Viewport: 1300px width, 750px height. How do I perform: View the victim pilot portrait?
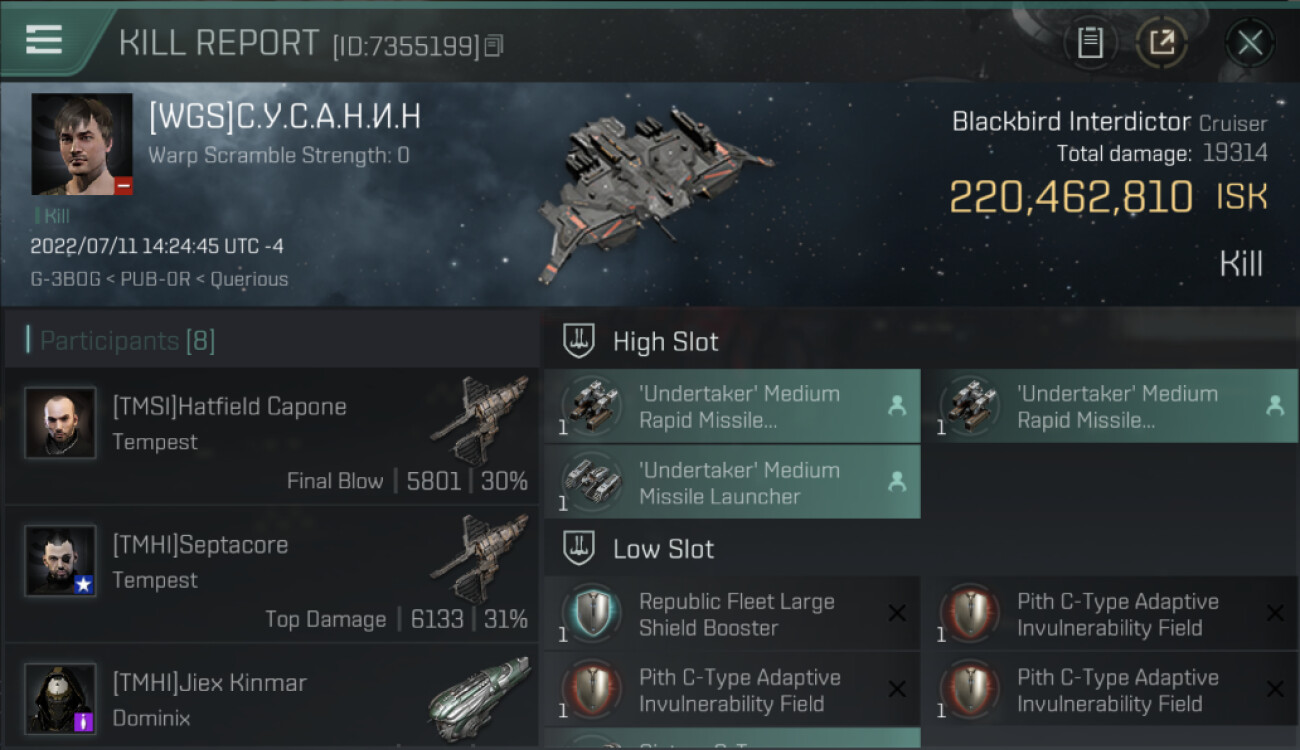coord(82,144)
